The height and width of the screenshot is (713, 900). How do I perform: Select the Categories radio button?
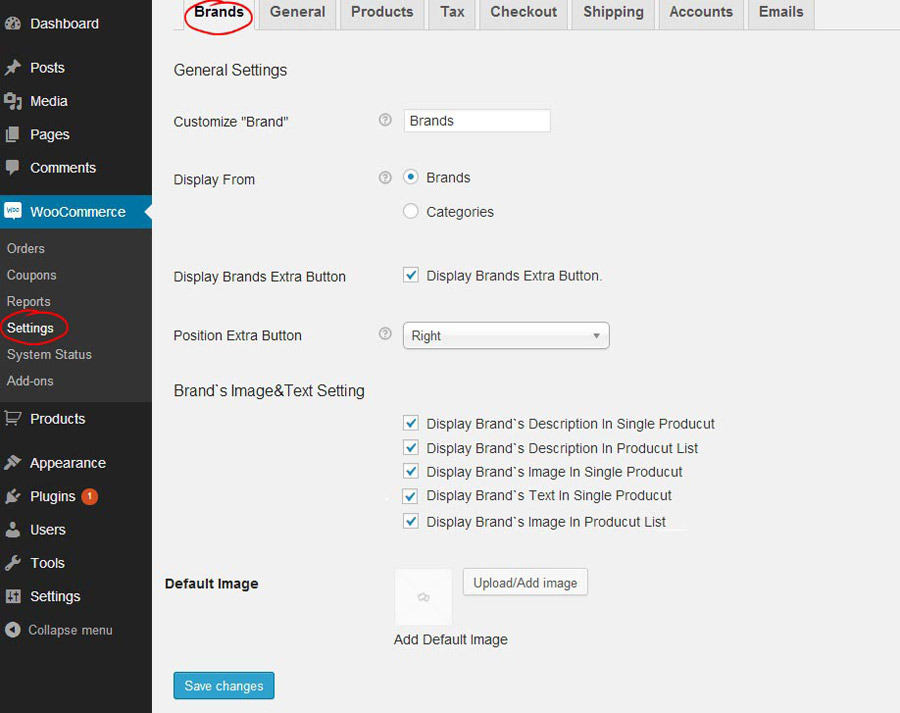tap(410, 211)
